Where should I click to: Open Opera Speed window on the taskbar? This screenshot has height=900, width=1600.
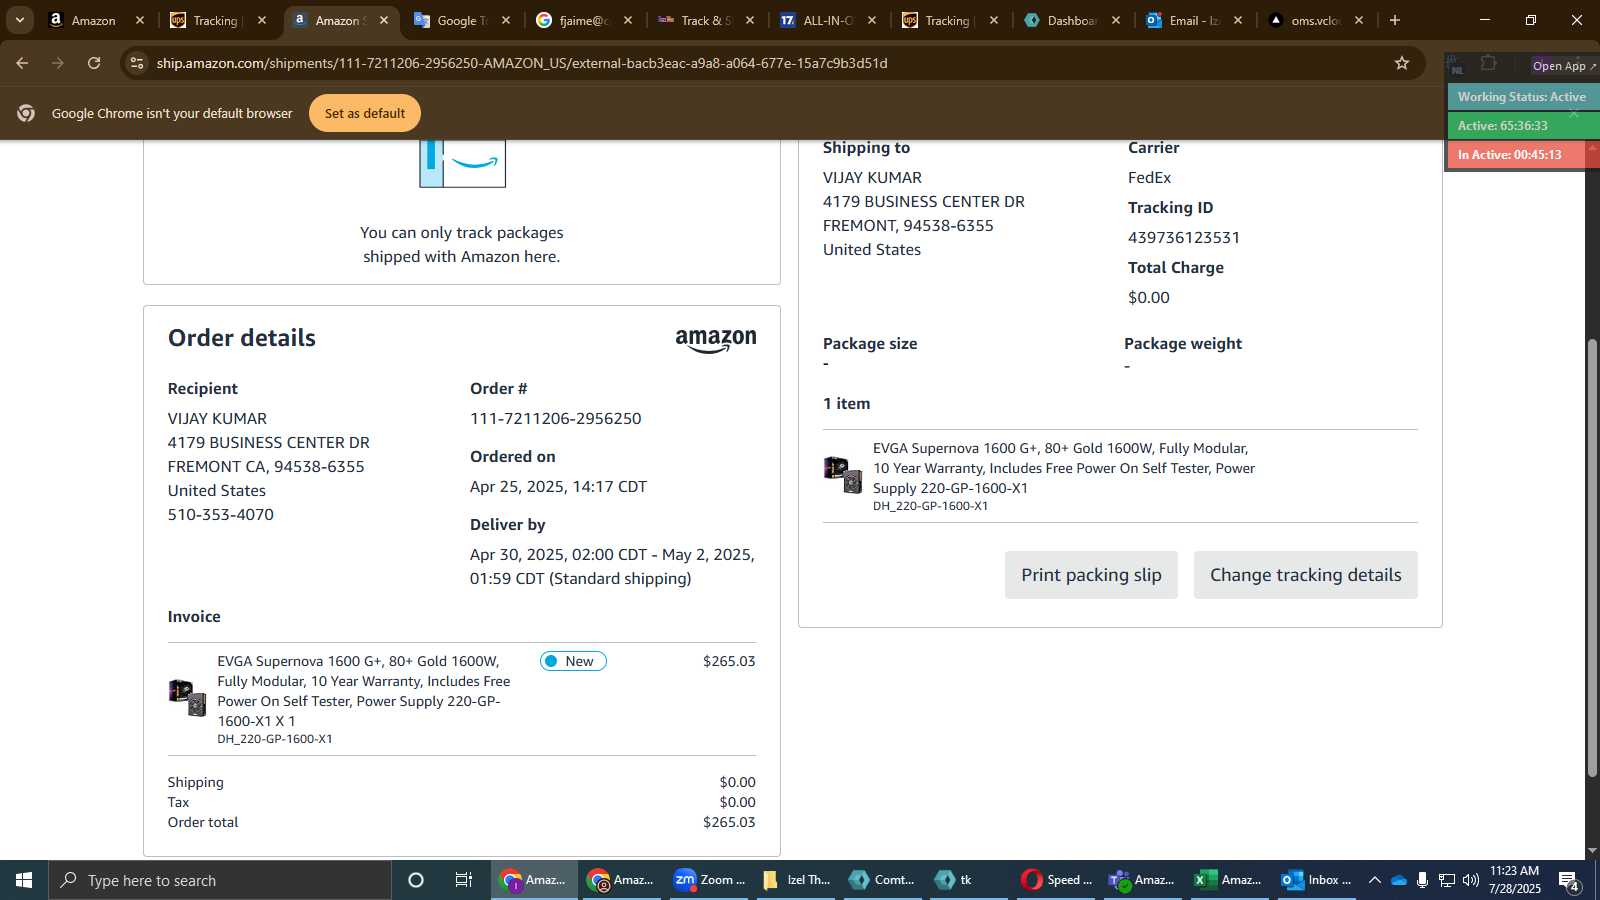point(1056,880)
